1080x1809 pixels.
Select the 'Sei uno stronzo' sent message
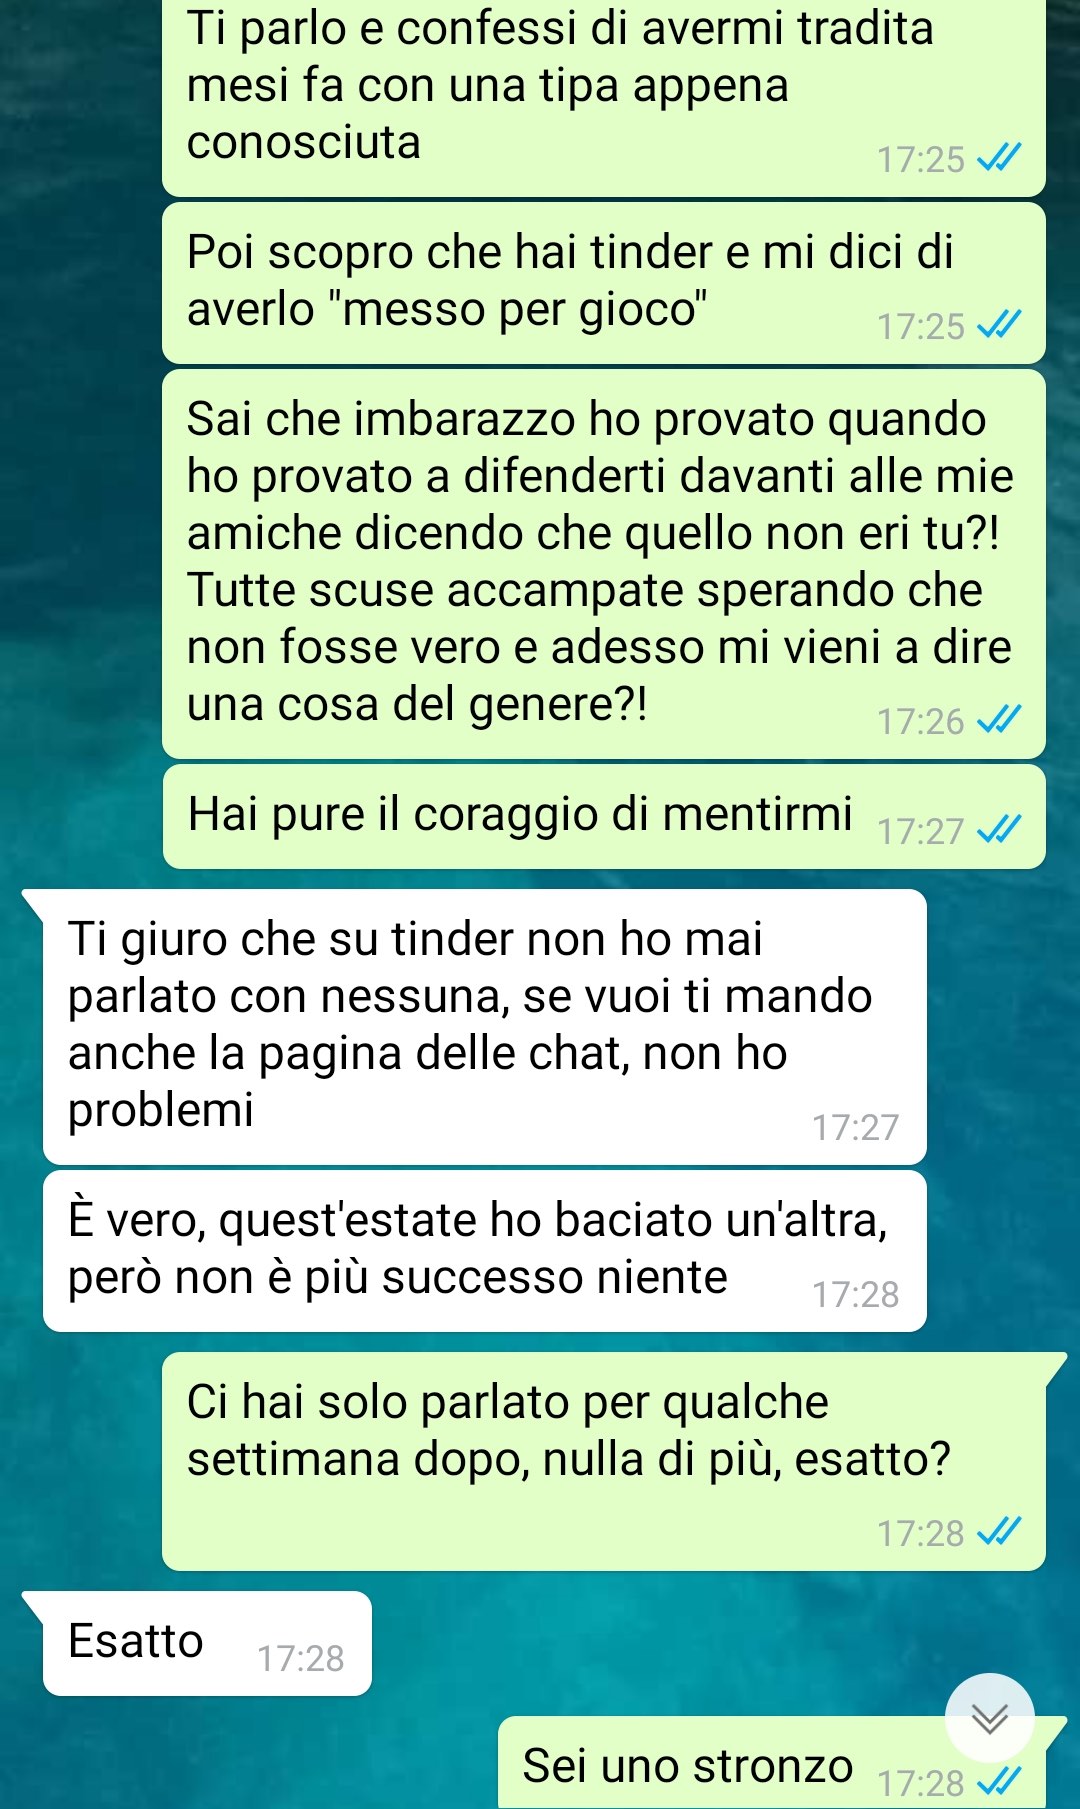pyautogui.click(x=772, y=1763)
